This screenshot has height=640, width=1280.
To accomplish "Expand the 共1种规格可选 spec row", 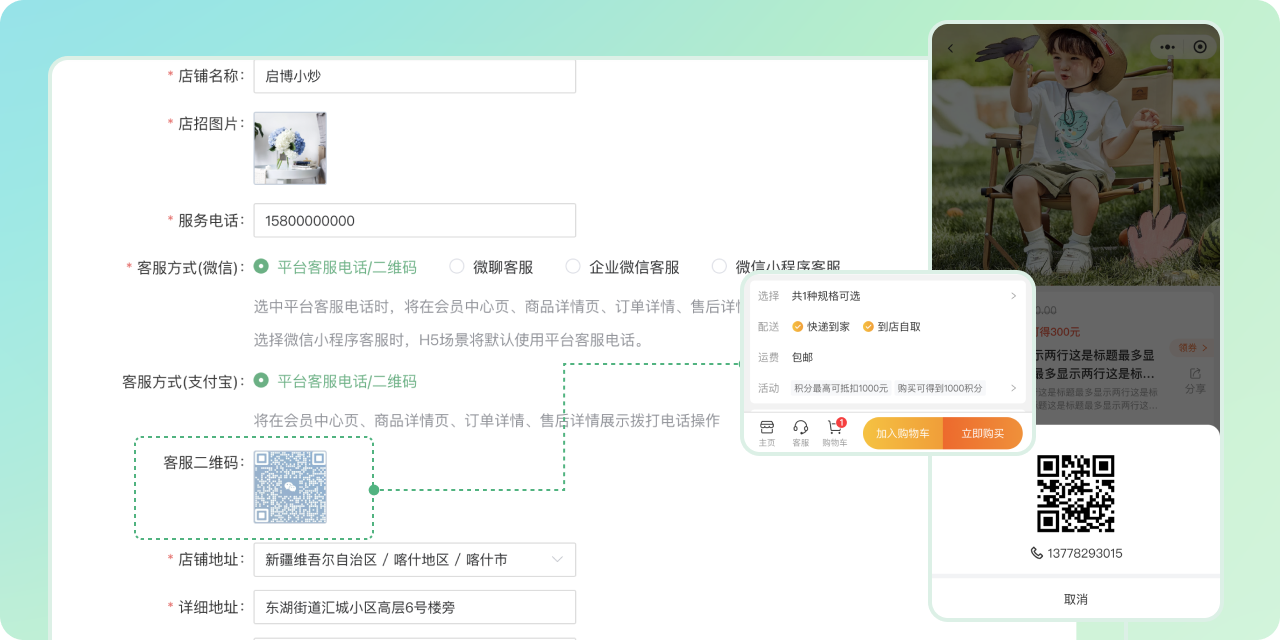I will click(888, 296).
